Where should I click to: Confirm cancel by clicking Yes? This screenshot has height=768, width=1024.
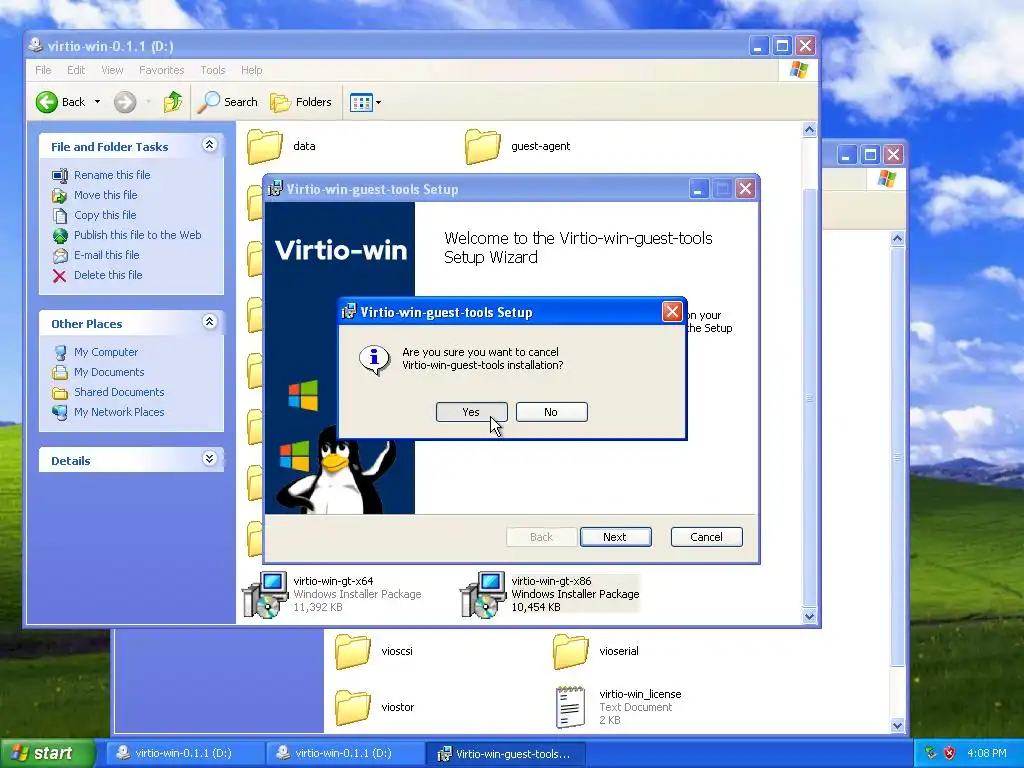click(x=472, y=412)
